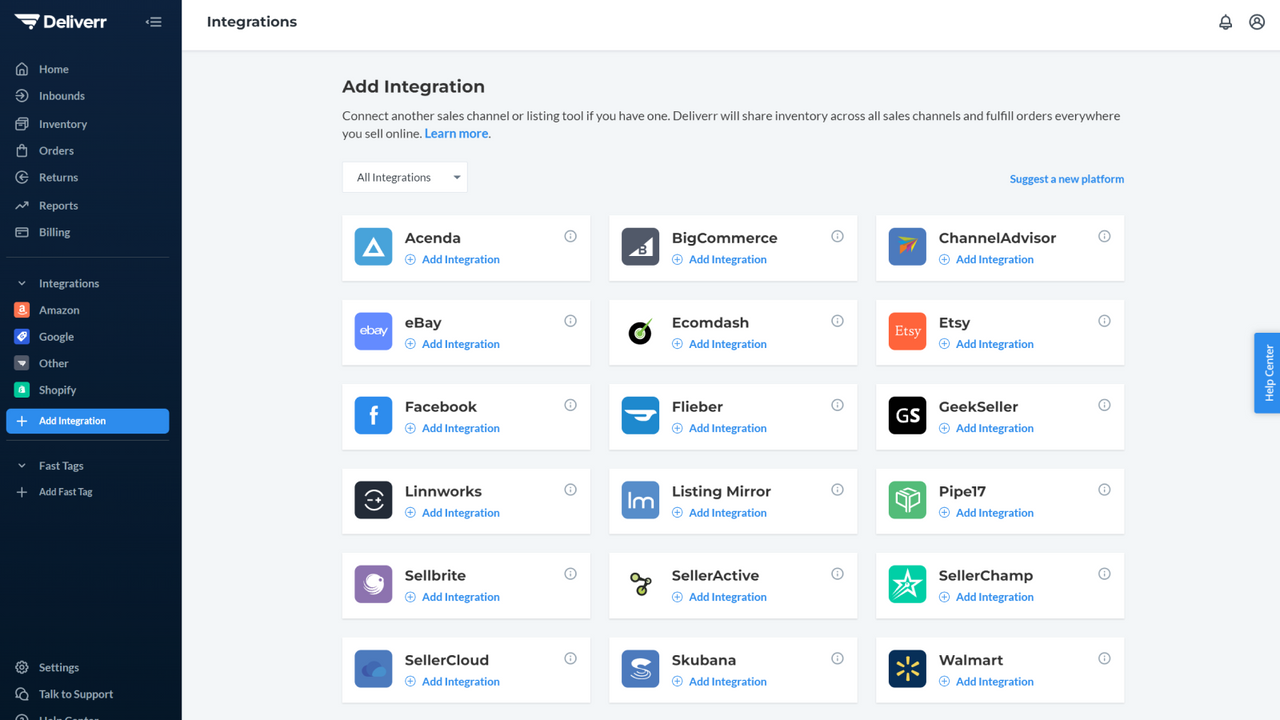Viewport: 1280px width, 720px height.
Task: Add Integration for Linnworks
Action: point(452,513)
